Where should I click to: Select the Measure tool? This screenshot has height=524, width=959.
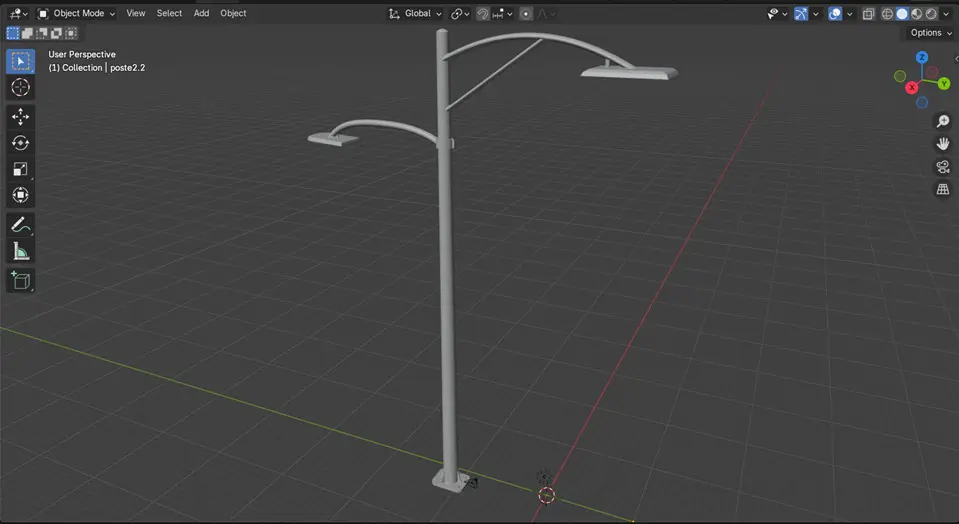click(x=20, y=251)
